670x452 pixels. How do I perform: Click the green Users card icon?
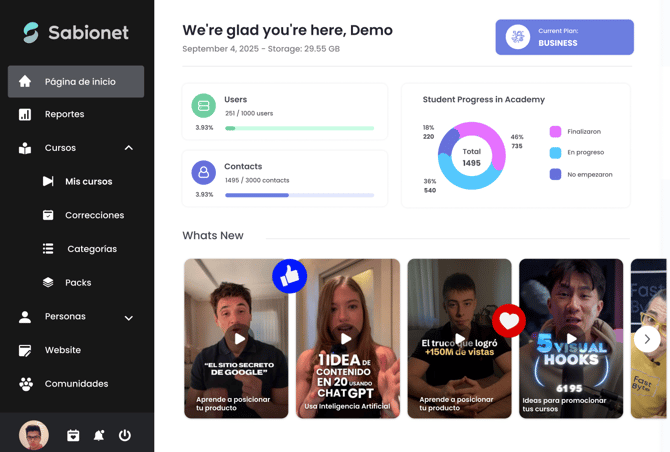coord(204,105)
